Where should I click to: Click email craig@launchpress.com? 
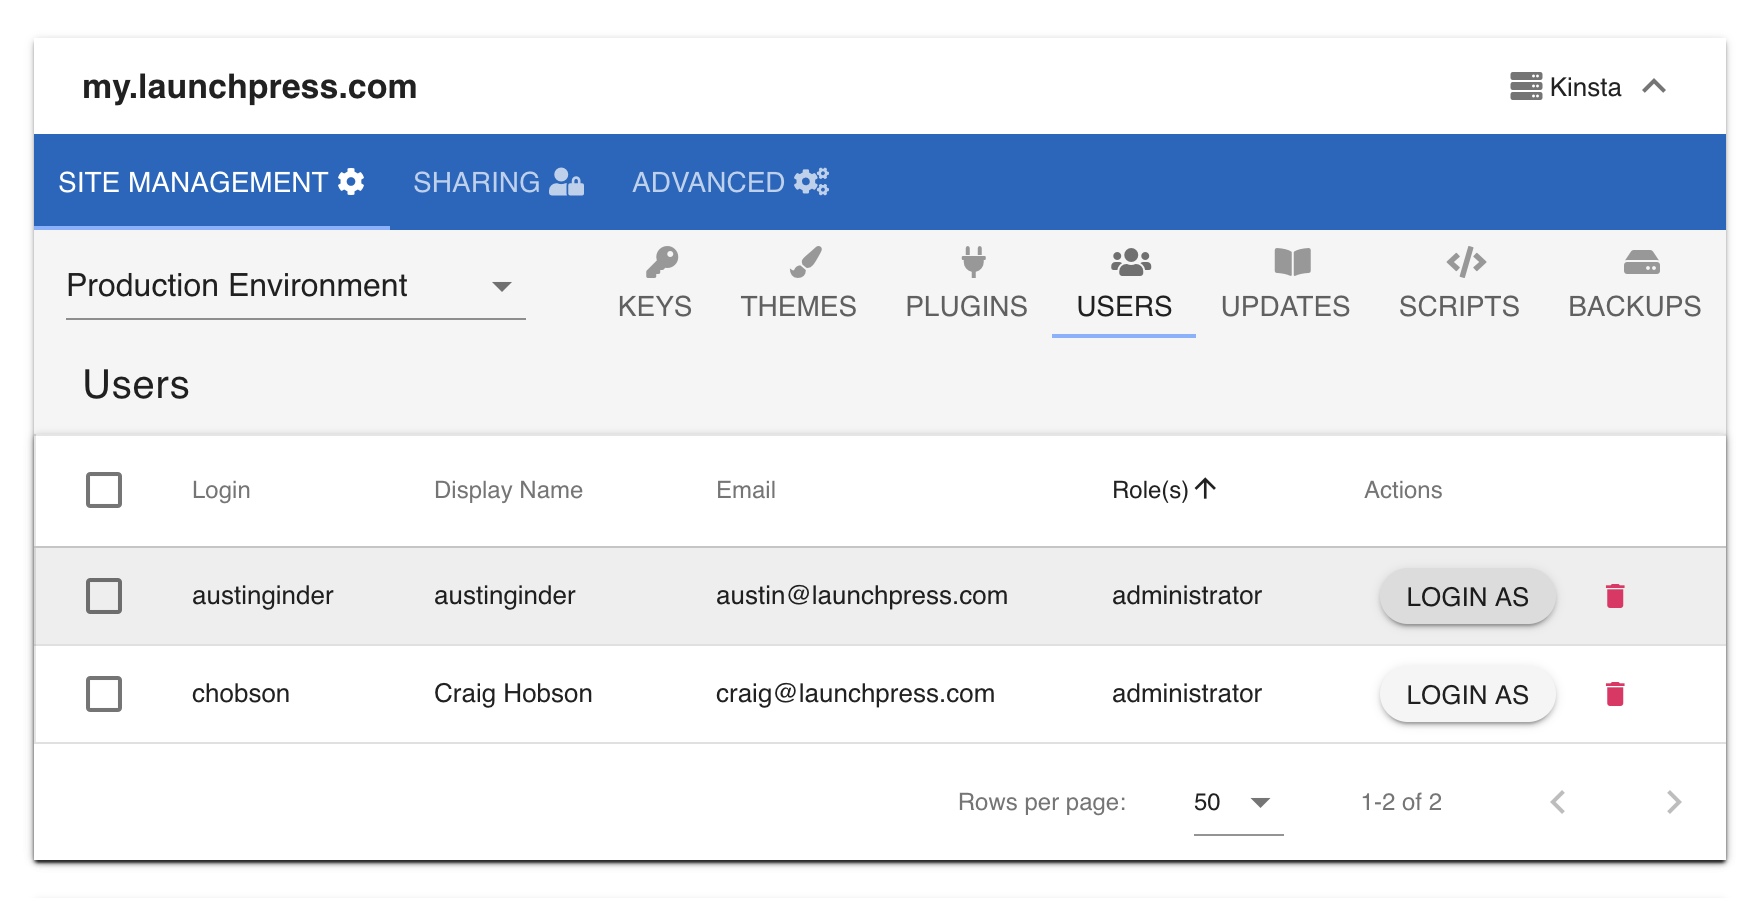855,694
